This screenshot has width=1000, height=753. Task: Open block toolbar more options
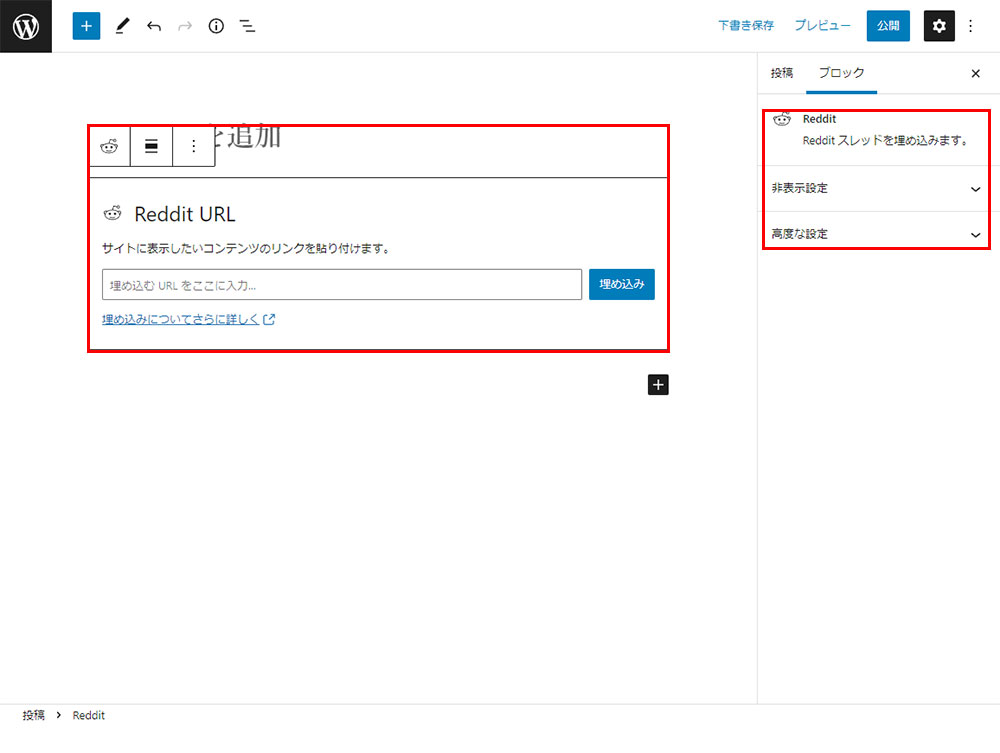194,146
